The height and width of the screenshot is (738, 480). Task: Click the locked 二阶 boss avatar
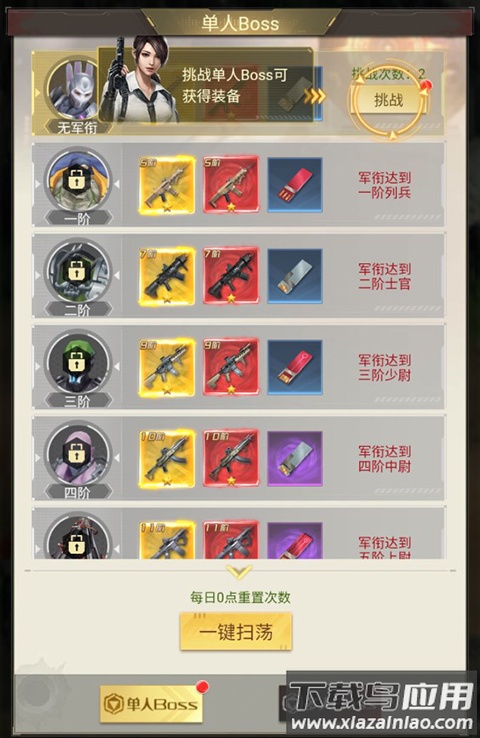pos(78,272)
